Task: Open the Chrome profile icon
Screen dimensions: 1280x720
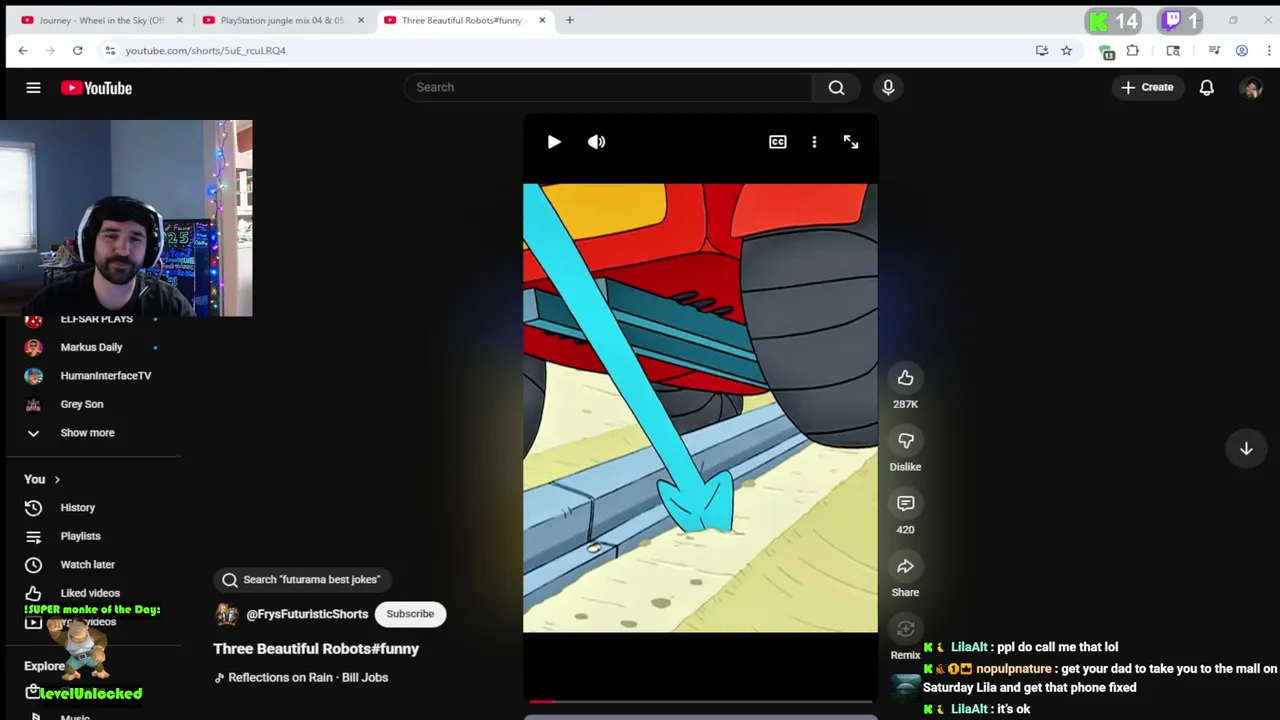Action: [x=1241, y=50]
